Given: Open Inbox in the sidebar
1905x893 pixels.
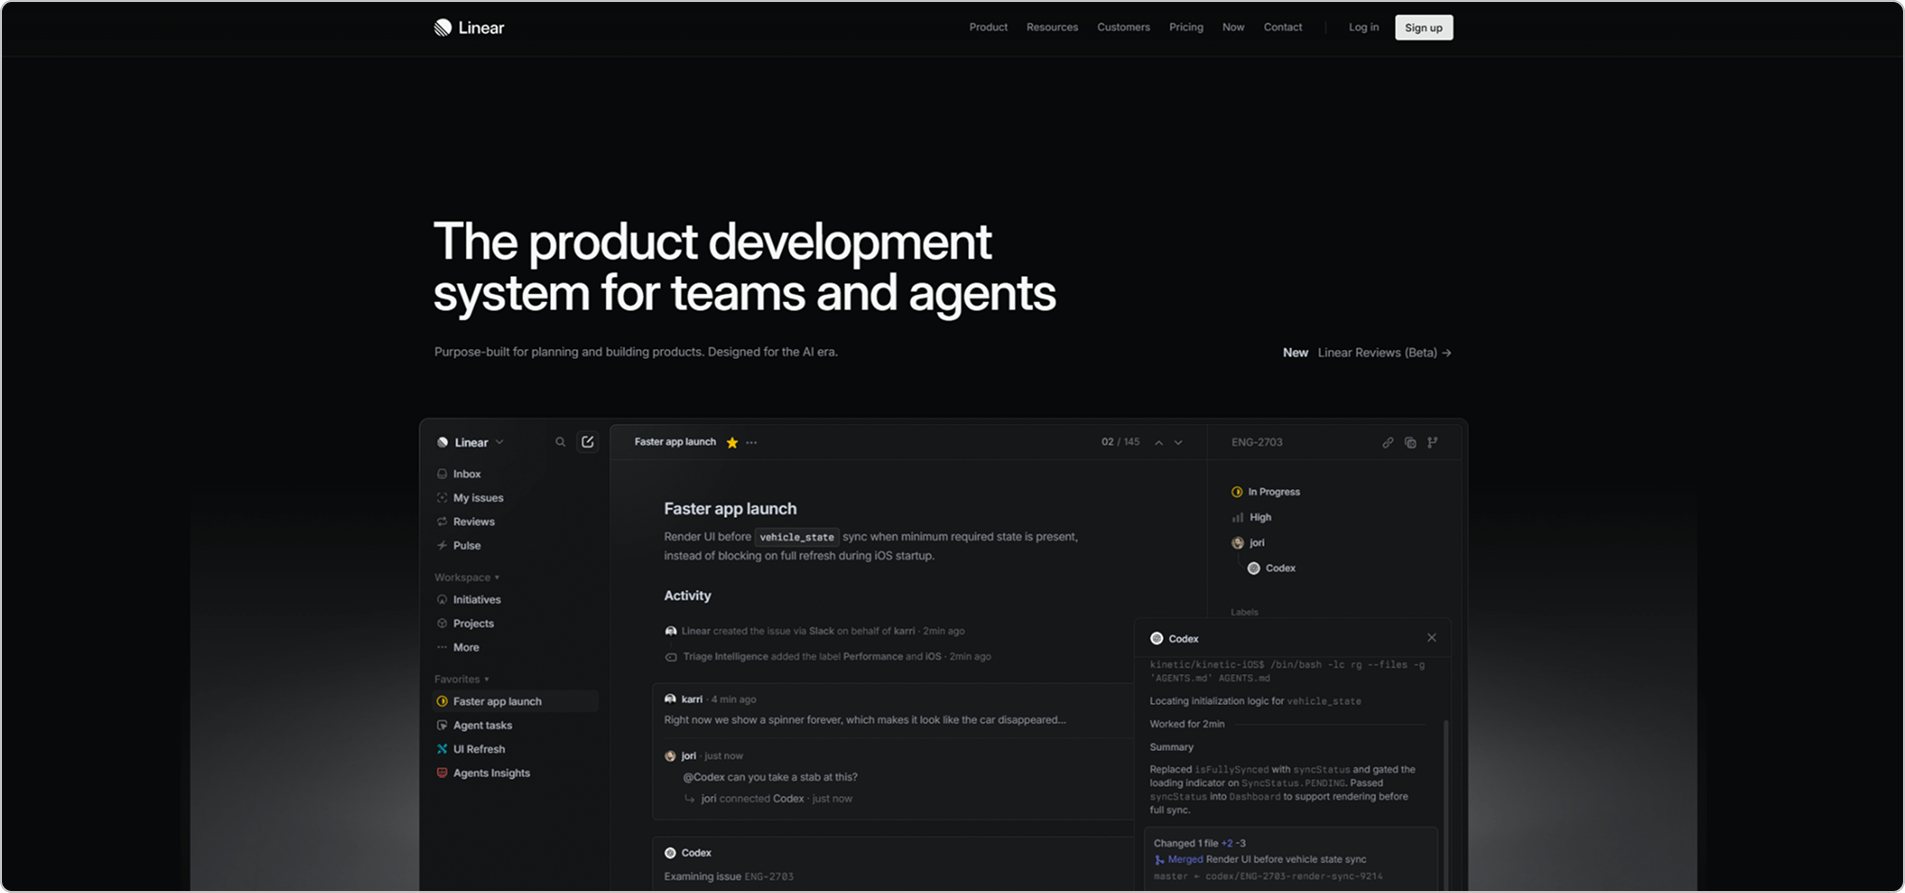Looking at the screenshot, I should 467,474.
